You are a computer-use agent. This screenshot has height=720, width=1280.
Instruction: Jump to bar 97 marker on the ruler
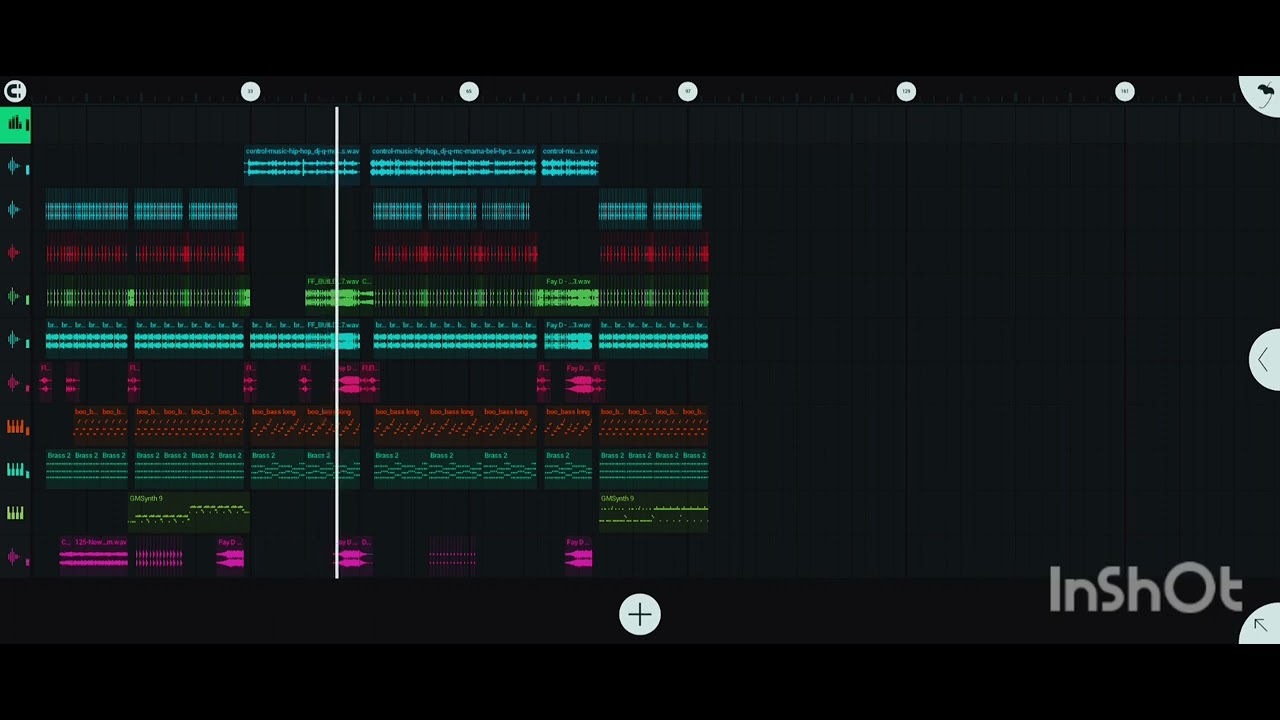(x=687, y=91)
